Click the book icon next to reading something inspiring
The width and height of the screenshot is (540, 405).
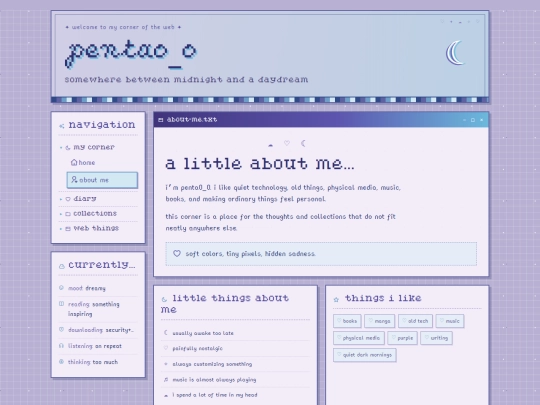pos(61,304)
